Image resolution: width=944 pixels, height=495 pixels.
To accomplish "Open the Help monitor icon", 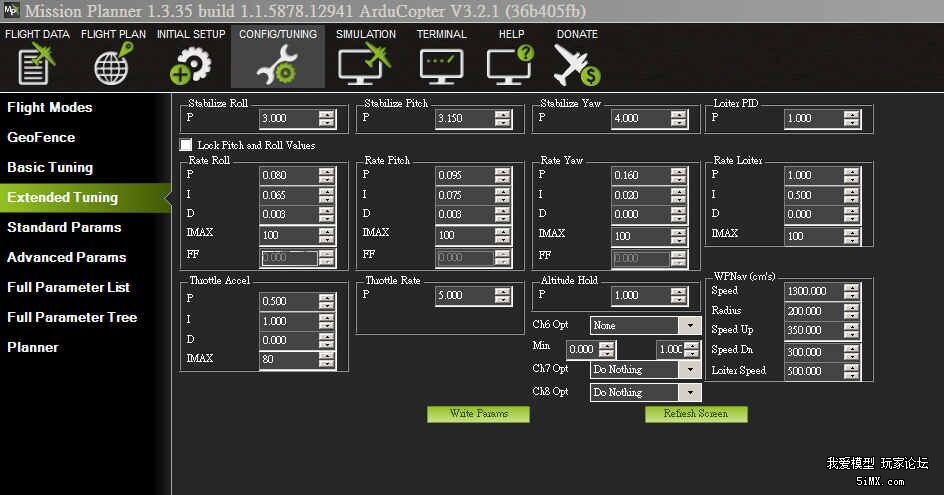I will click(x=511, y=65).
